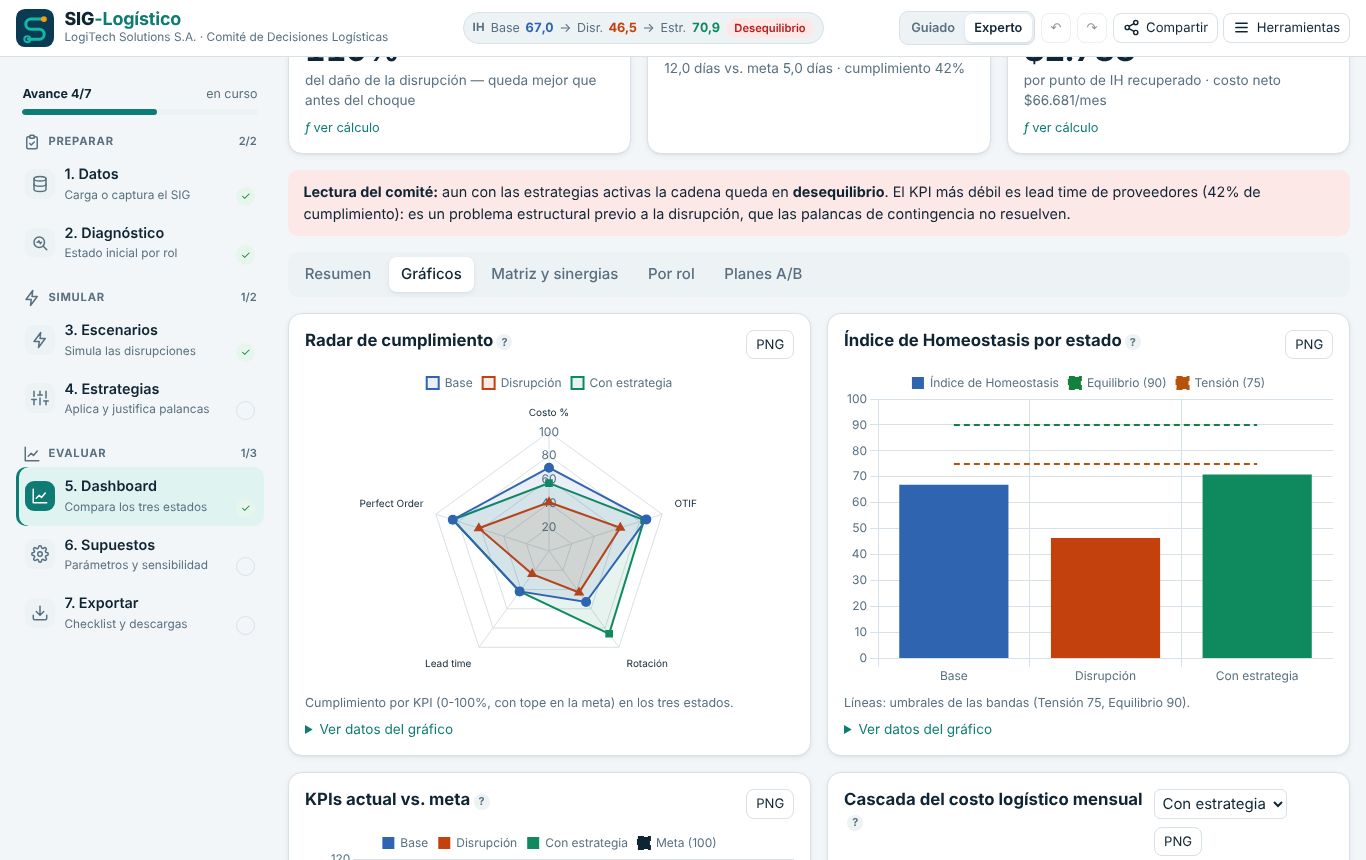Open help icon beside Radar de cumplimiento
This screenshot has width=1366, height=860.
coord(505,342)
